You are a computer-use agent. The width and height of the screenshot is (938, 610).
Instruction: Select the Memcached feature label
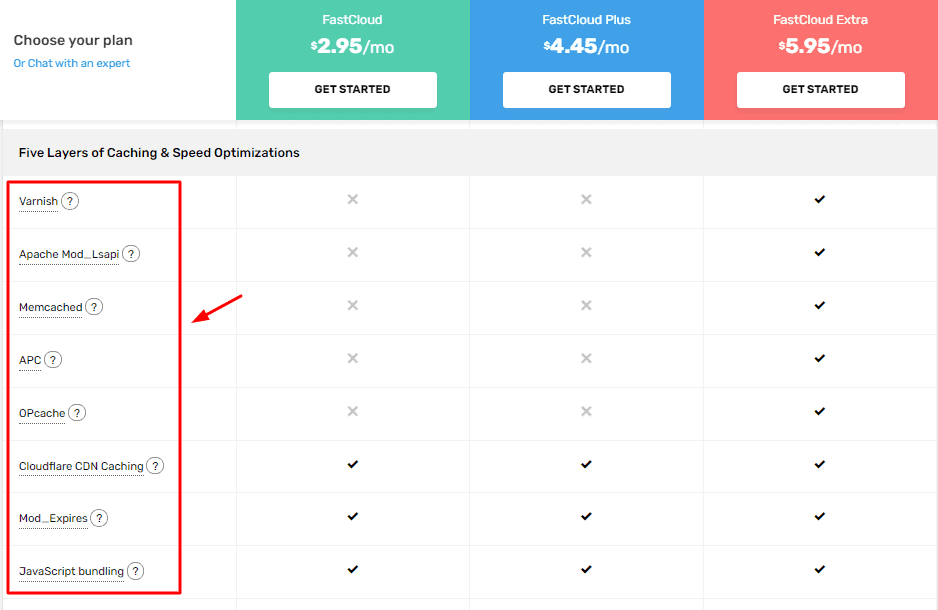[x=51, y=307]
